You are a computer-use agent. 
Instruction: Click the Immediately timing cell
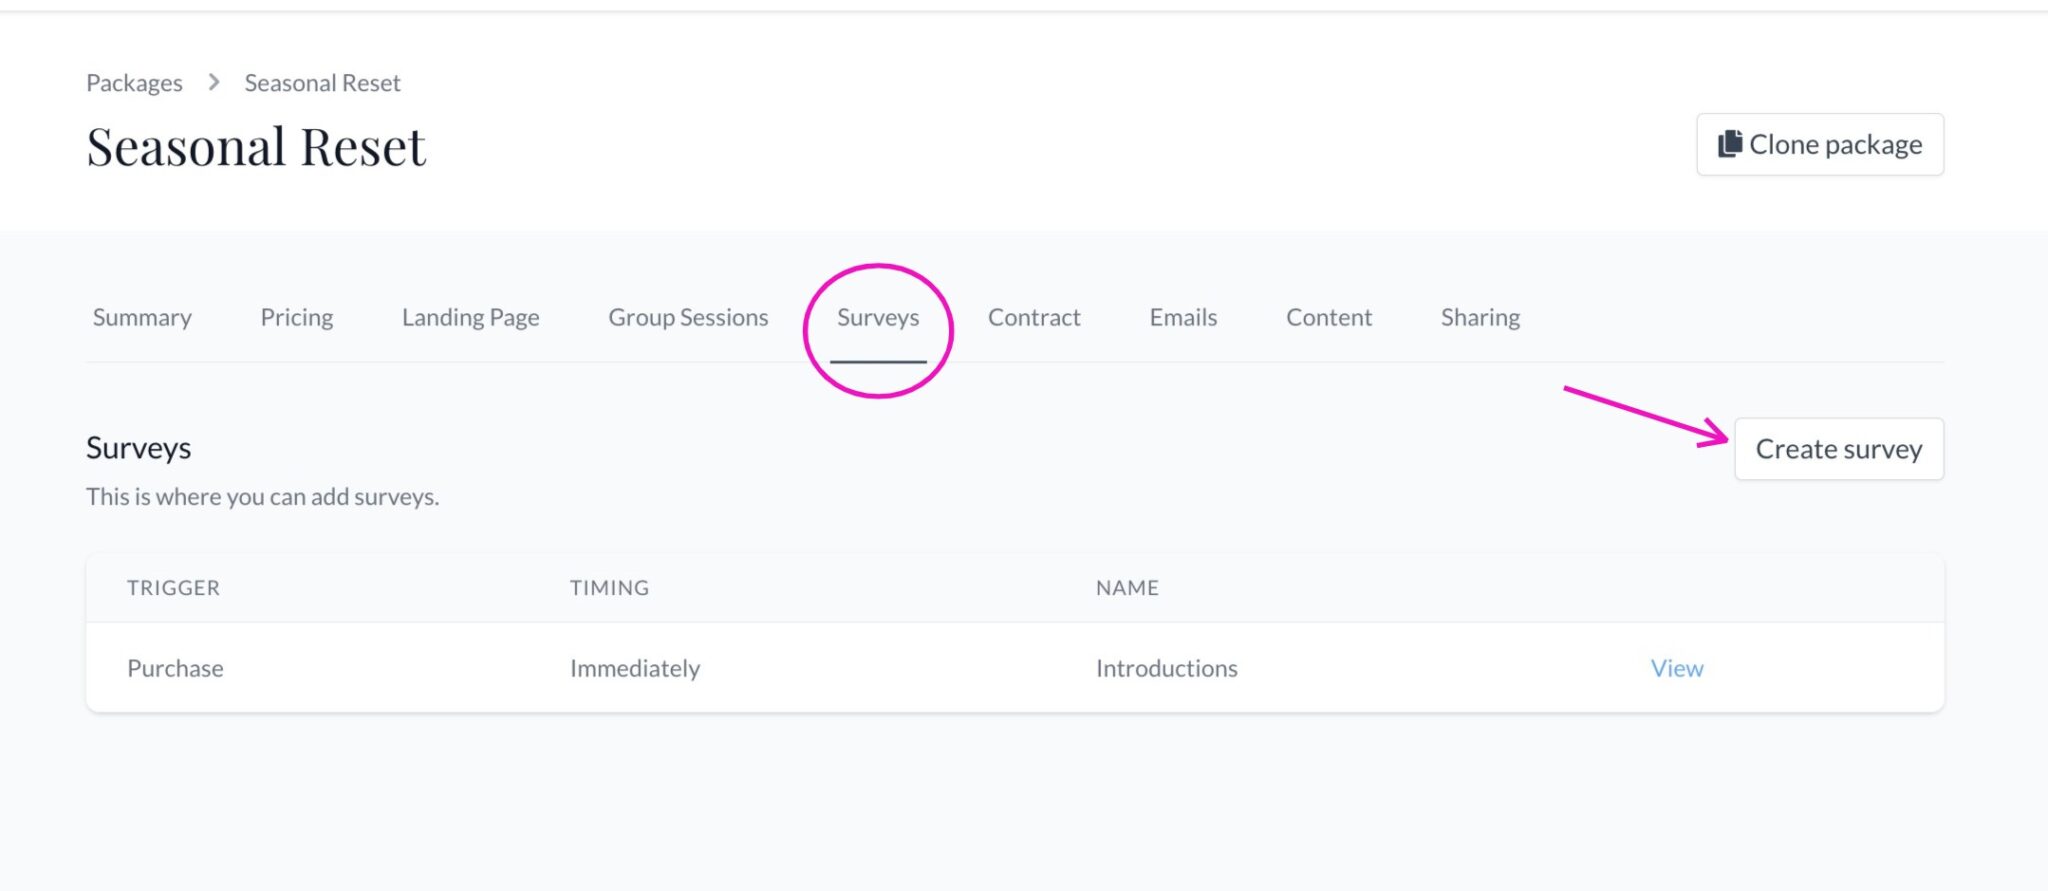click(x=635, y=668)
